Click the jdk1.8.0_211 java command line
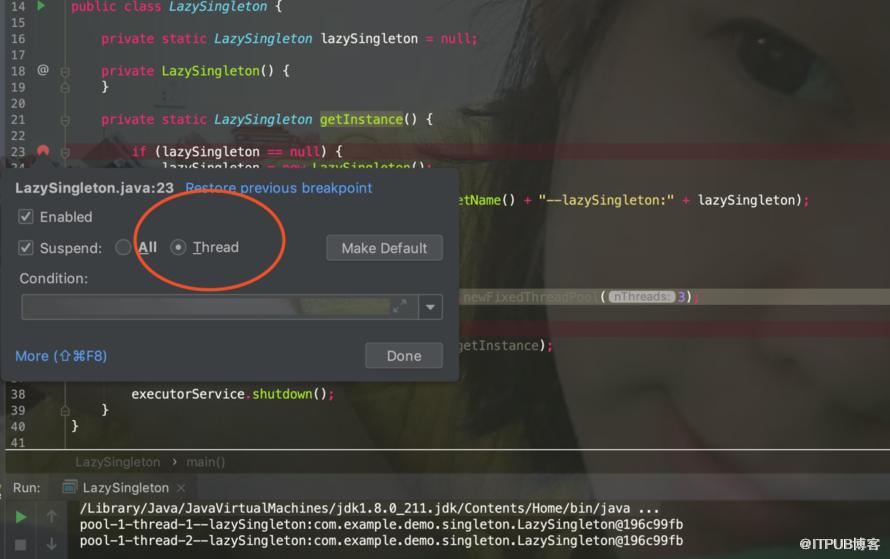 pyautogui.click(x=369, y=508)
